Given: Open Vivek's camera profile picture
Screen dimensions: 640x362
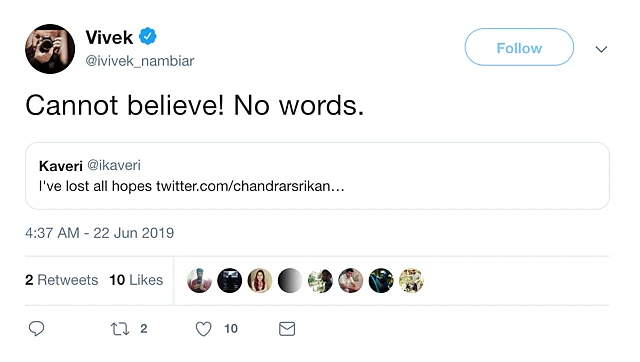Looking at the screenshot, I should (50, 49).
